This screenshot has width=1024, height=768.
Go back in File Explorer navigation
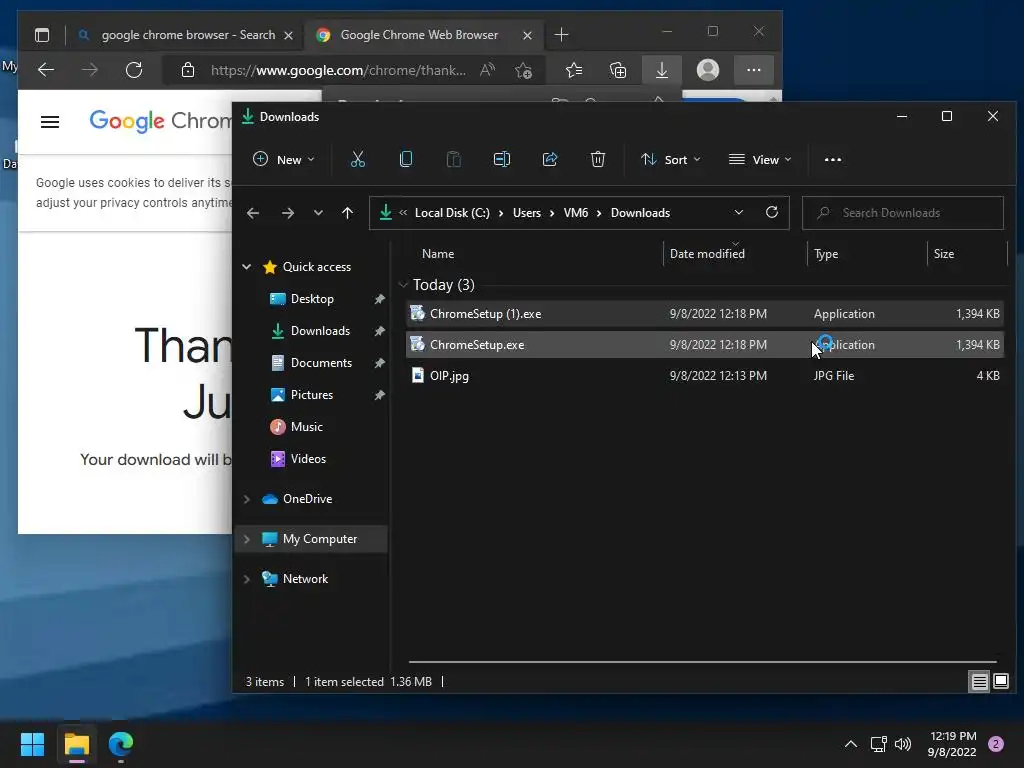point(253,213)
